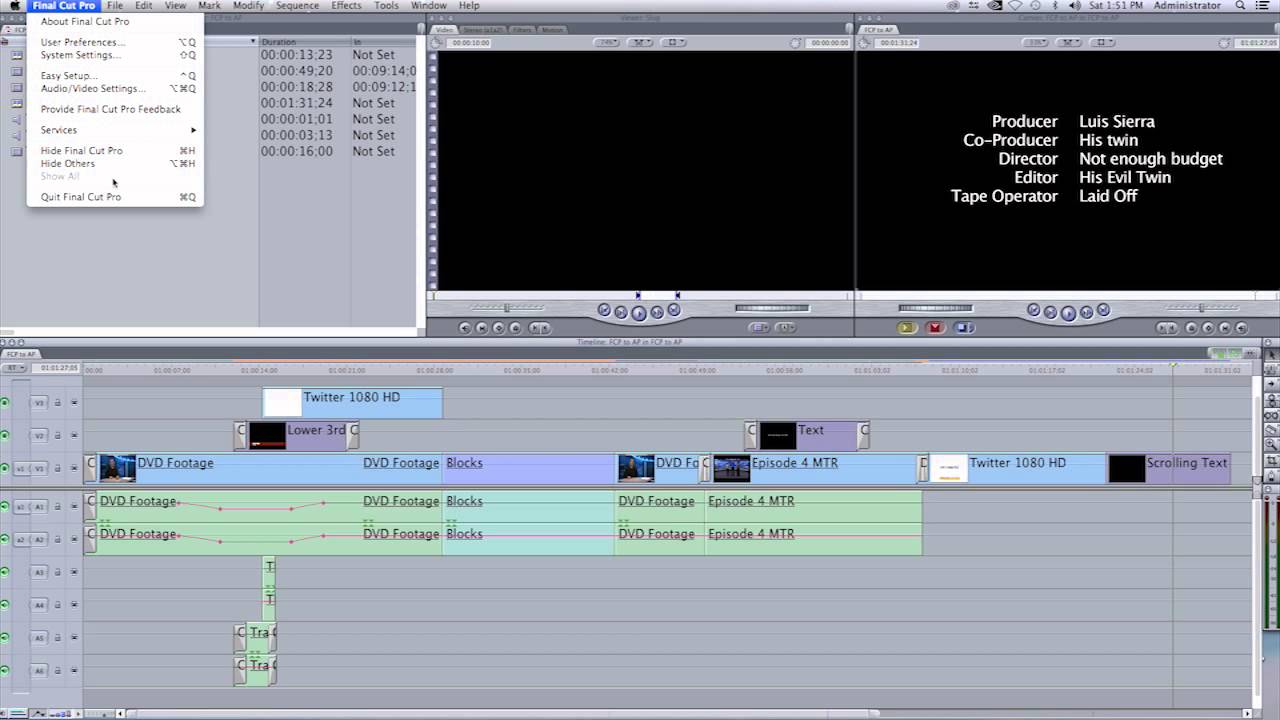This screenshot has height=720, width=1280.
Task: Toggle visibility of track V1
Action: coord(5,468)
